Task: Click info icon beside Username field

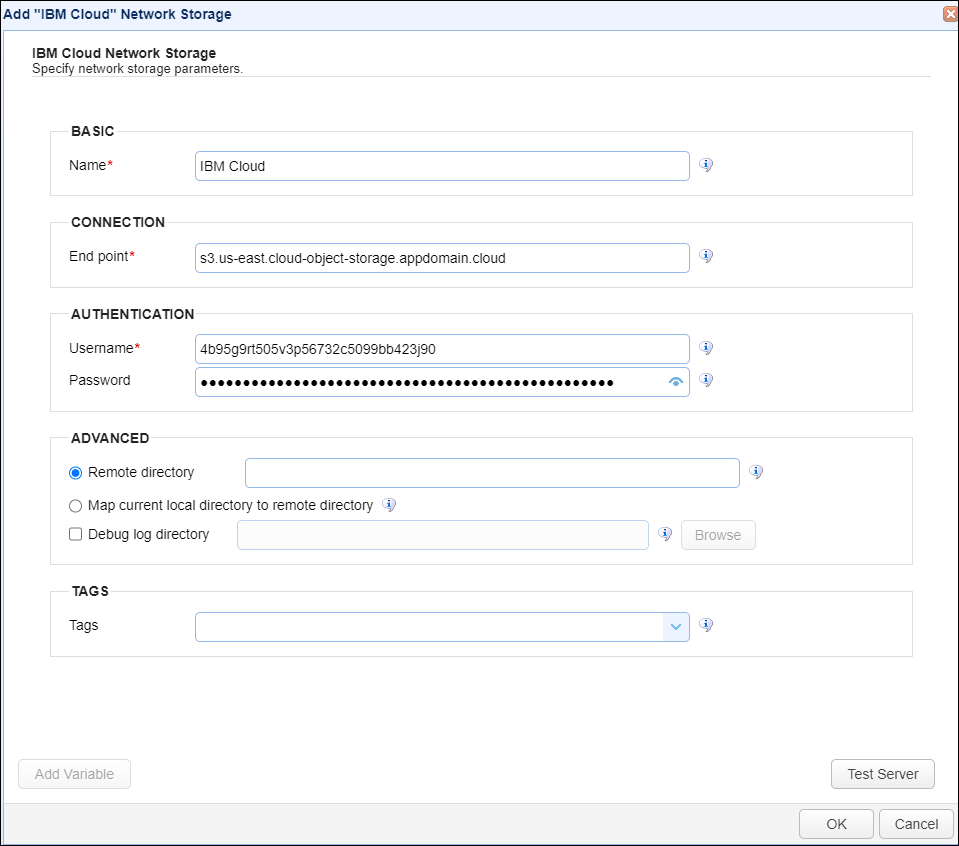Action: point(706,347)
